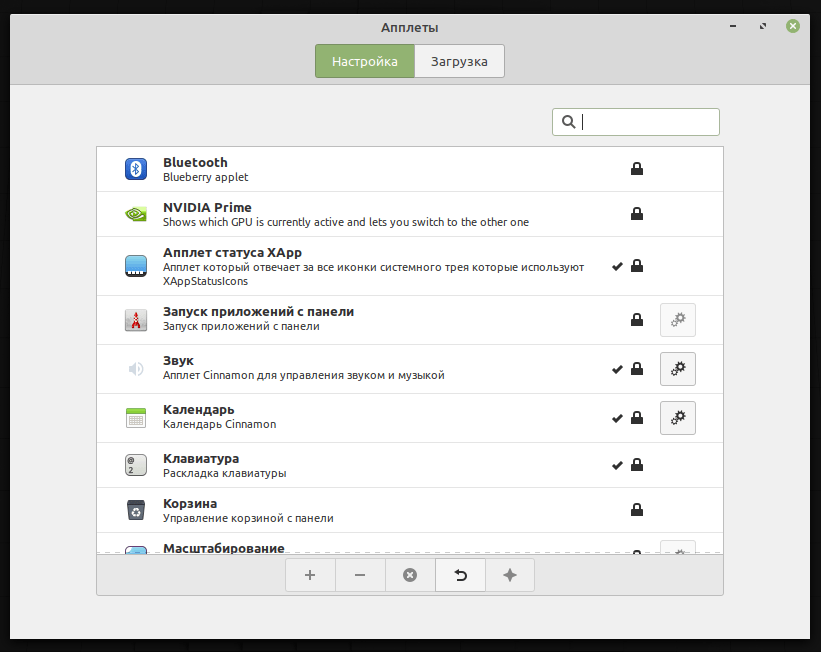Open settings gear for Запуск приложений с панели
Image resolution: width=821 pixels, height=652 pixels.
[678, 320]
